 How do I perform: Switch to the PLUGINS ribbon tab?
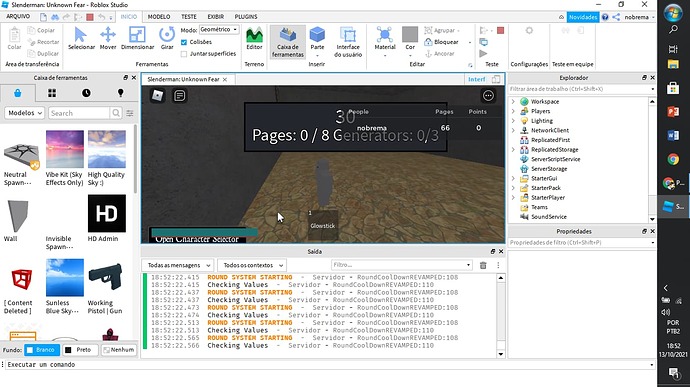246,16
